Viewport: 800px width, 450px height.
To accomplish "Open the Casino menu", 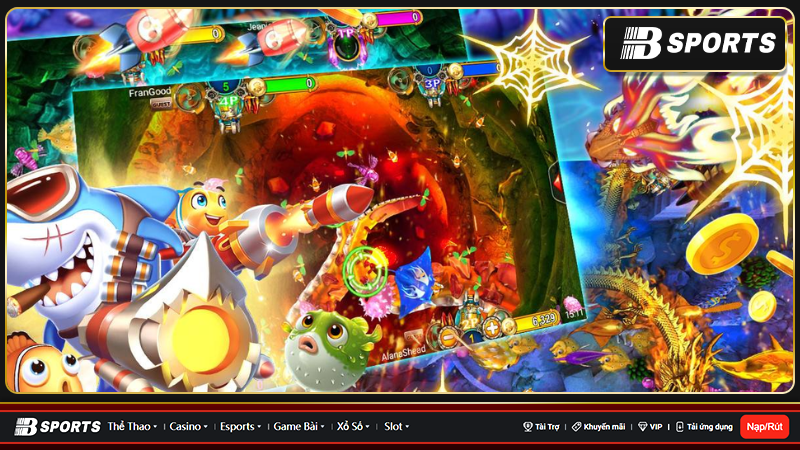I will 185,427.
